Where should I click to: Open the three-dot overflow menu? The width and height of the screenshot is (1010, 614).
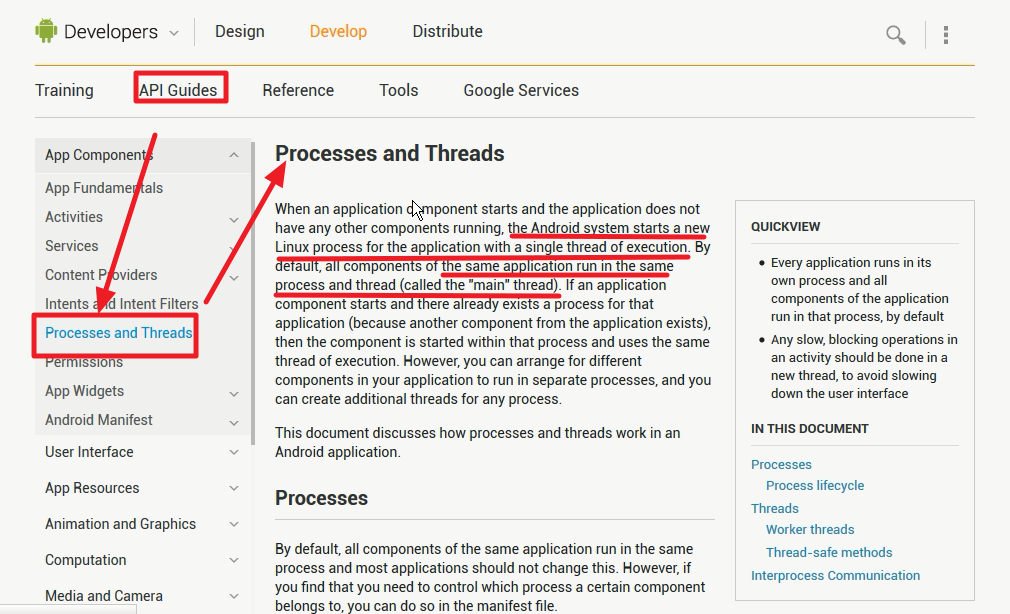(946, 35)
